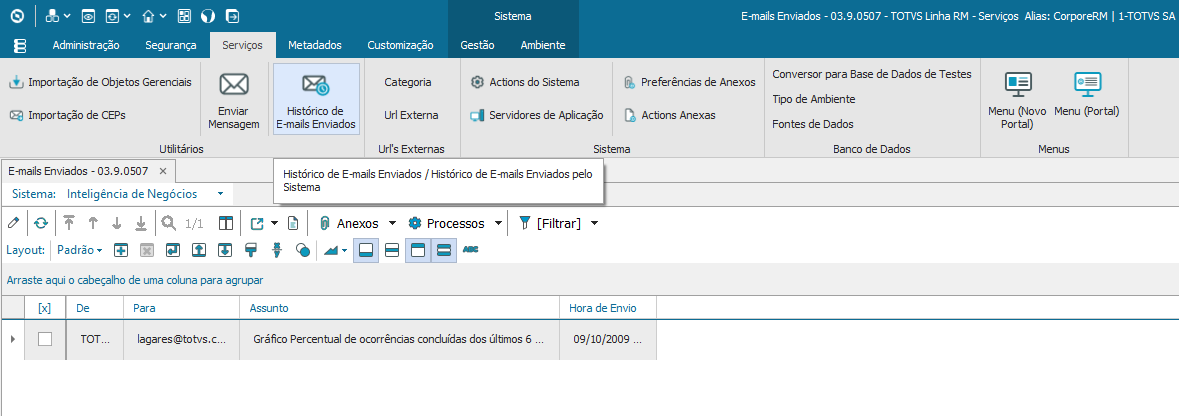
Task: Click the pencil edit icon
Action: tap(13, 223)
